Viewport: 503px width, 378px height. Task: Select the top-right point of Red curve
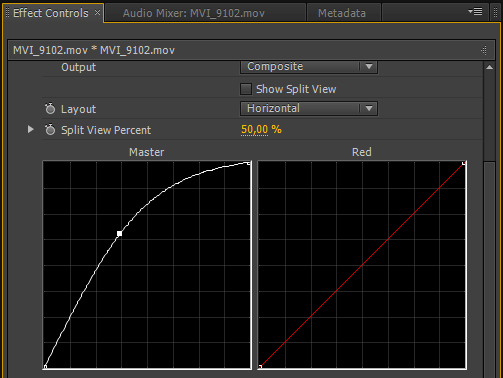(464, 163)
